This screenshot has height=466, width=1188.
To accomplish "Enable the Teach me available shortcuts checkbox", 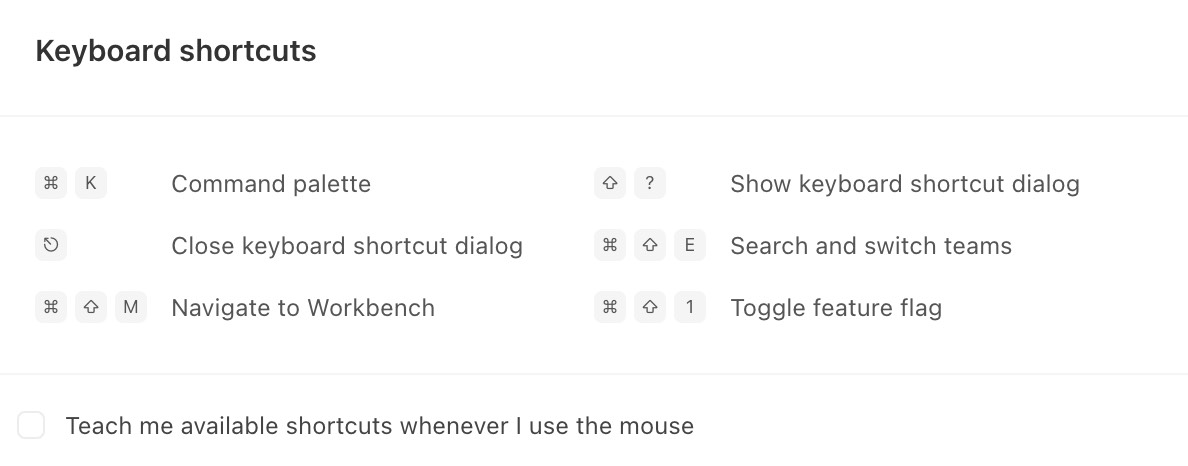I will [31, 425].
